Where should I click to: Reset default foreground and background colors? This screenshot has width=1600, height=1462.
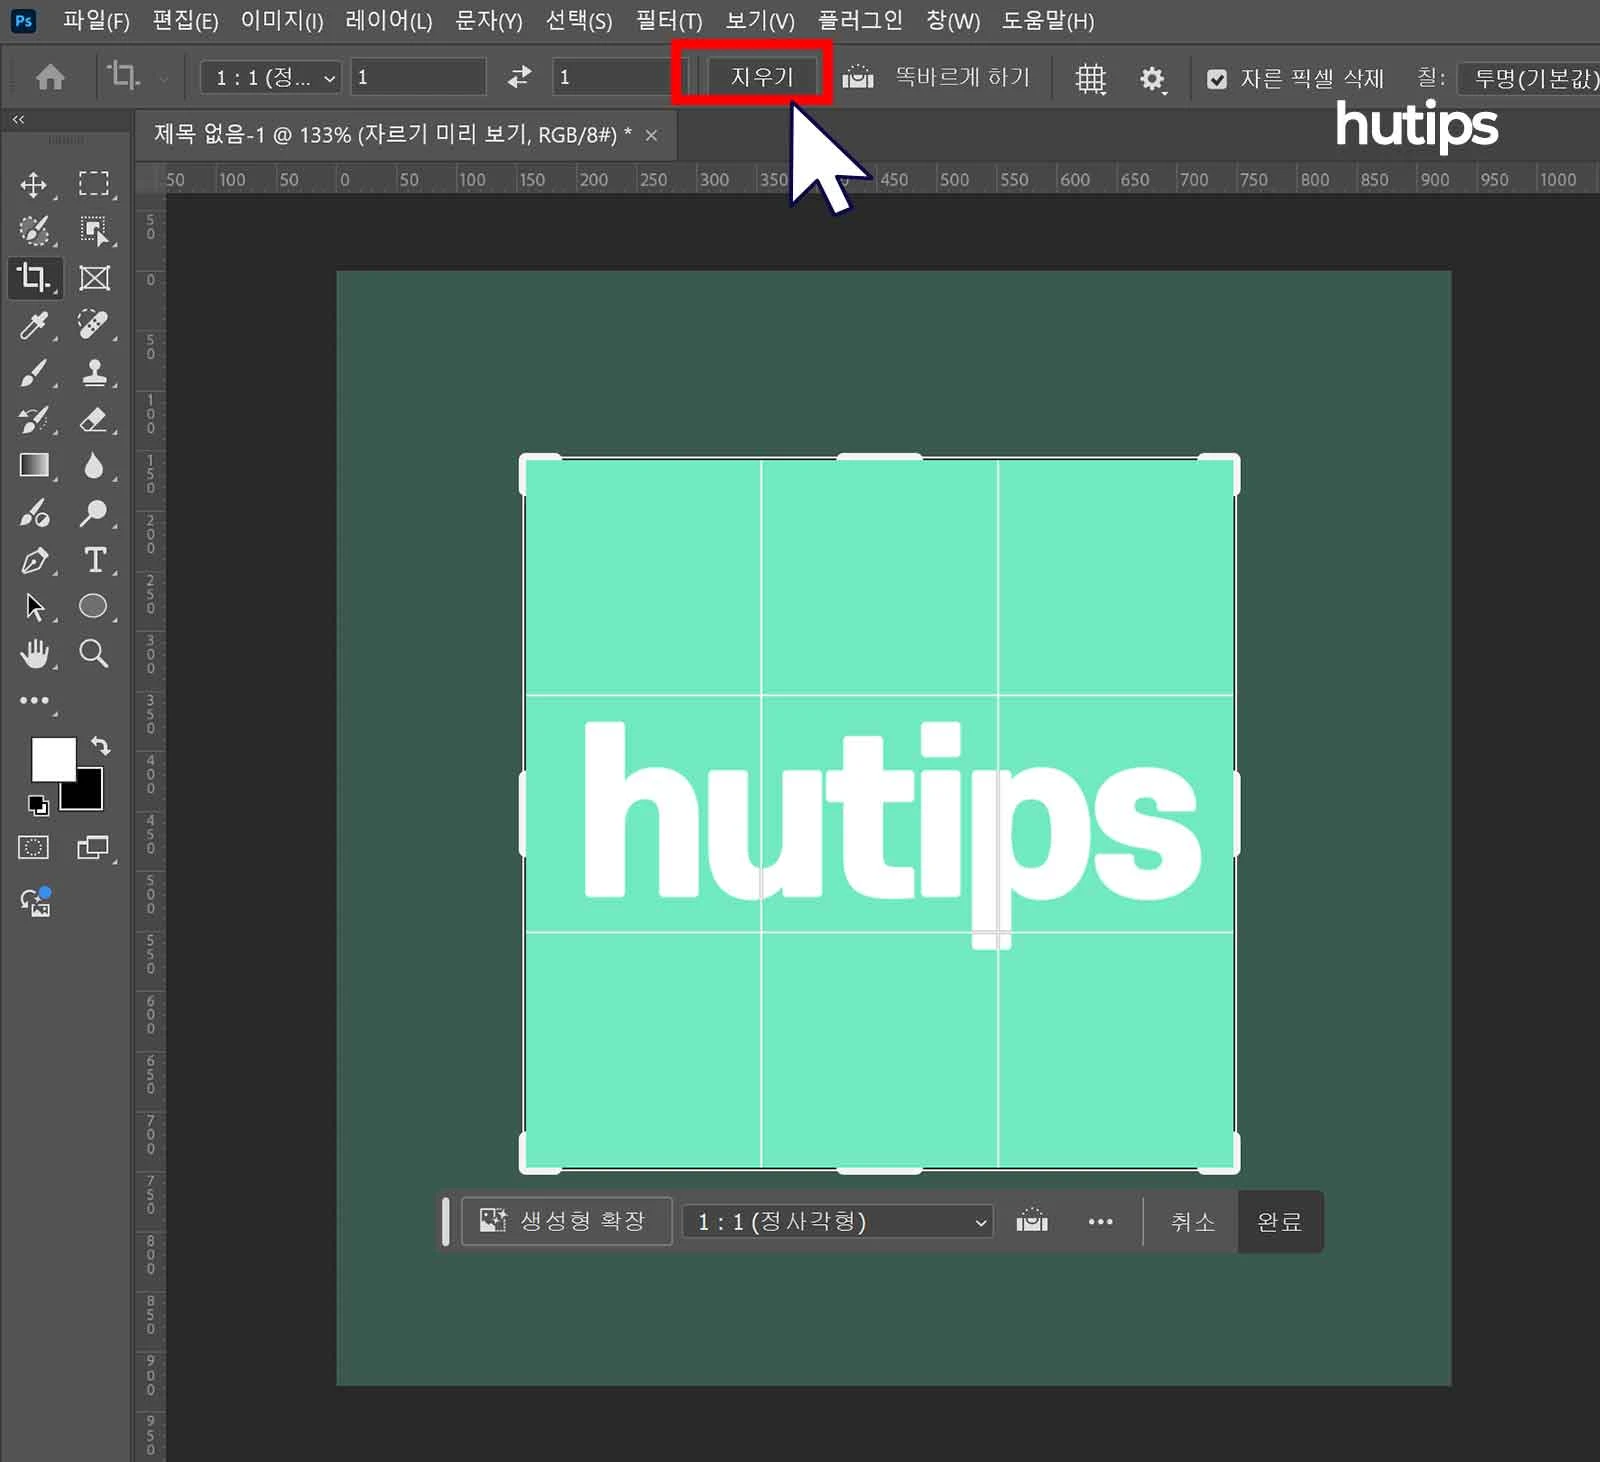[38, 805]
